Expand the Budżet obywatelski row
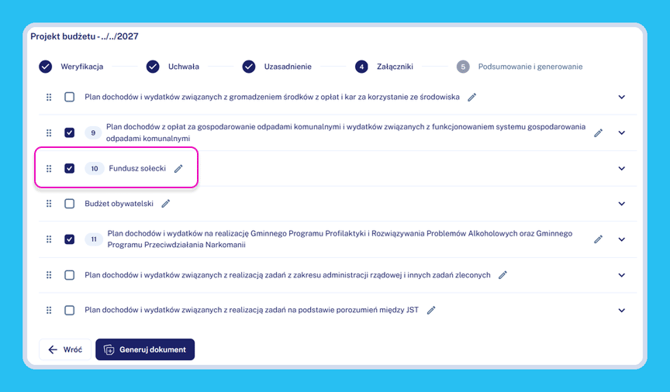Image resolution: width=670 pixels, height=392 pixels. pyautogui.click(x=622, y=204)
